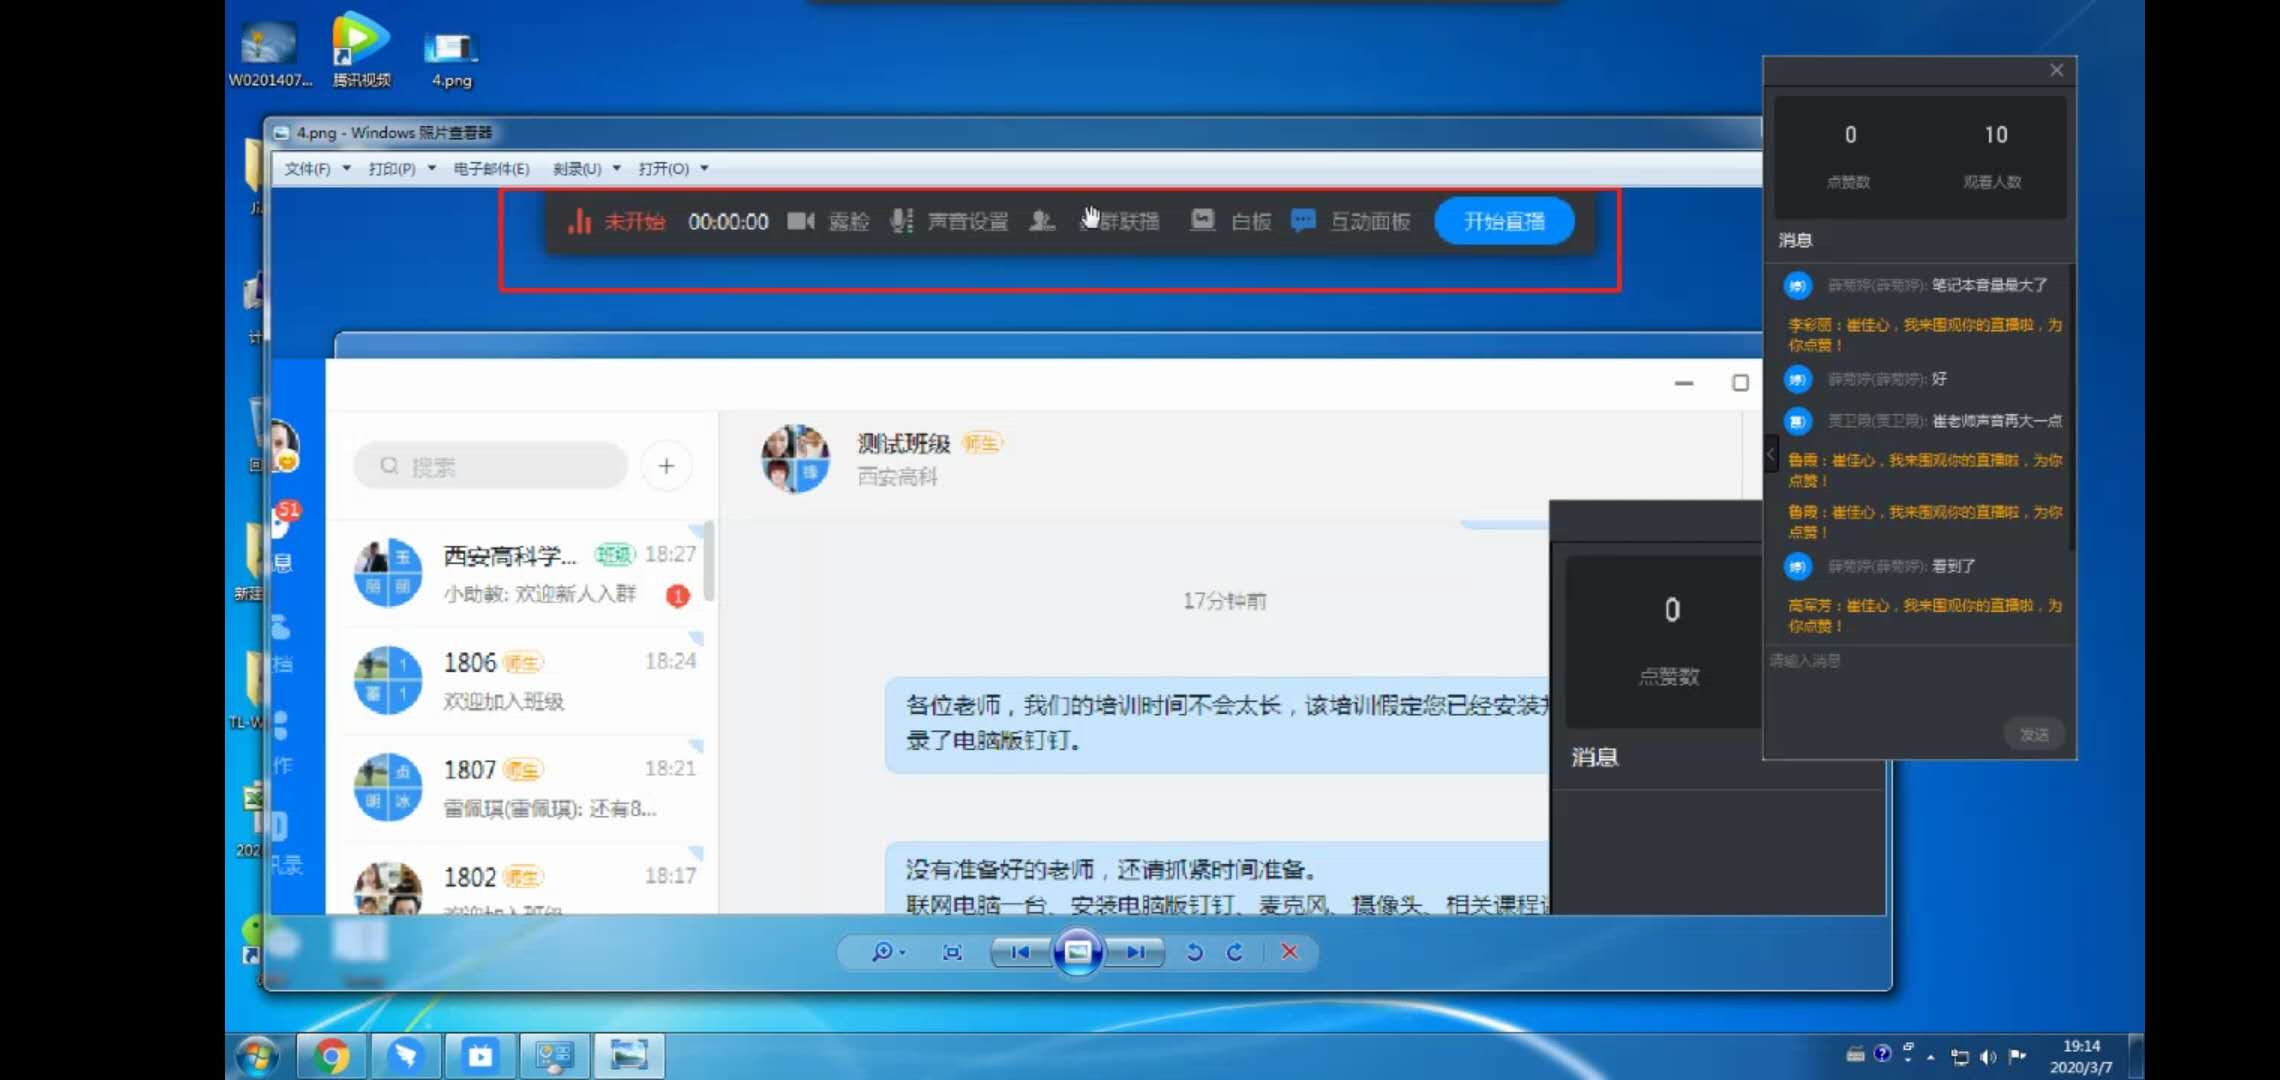Expand the 打印(P) dropdown arrow
Viewport: 2280px width, 1080px height.
click(x=432, y=169)
